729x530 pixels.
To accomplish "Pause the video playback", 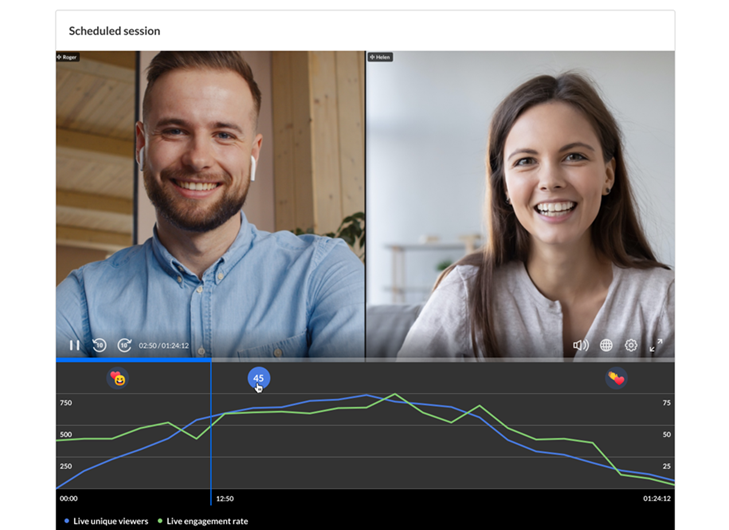I will [x=74, y=345].
